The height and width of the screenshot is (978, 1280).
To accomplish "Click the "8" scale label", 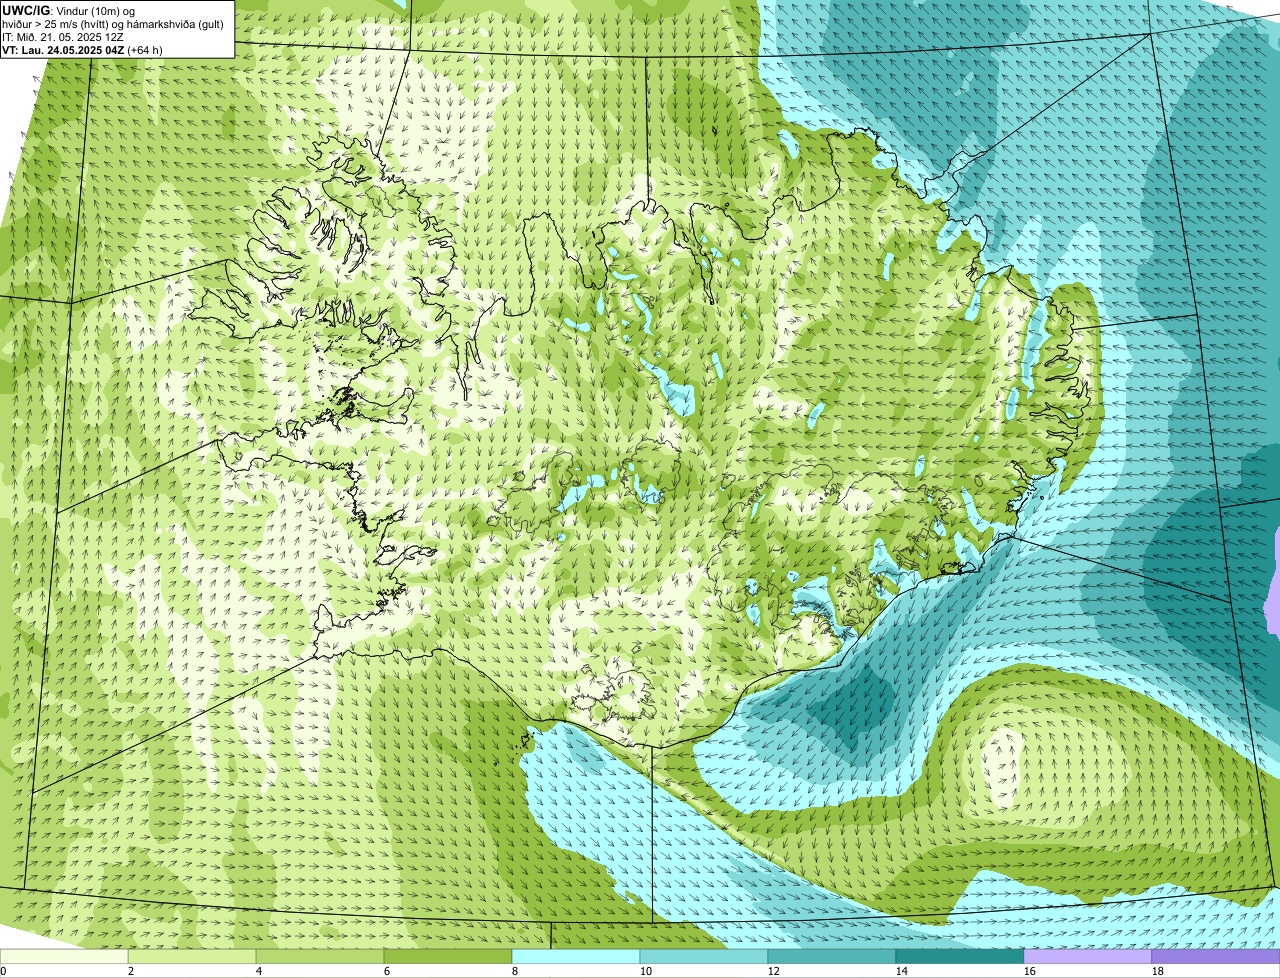I will (x=515, y=971).
